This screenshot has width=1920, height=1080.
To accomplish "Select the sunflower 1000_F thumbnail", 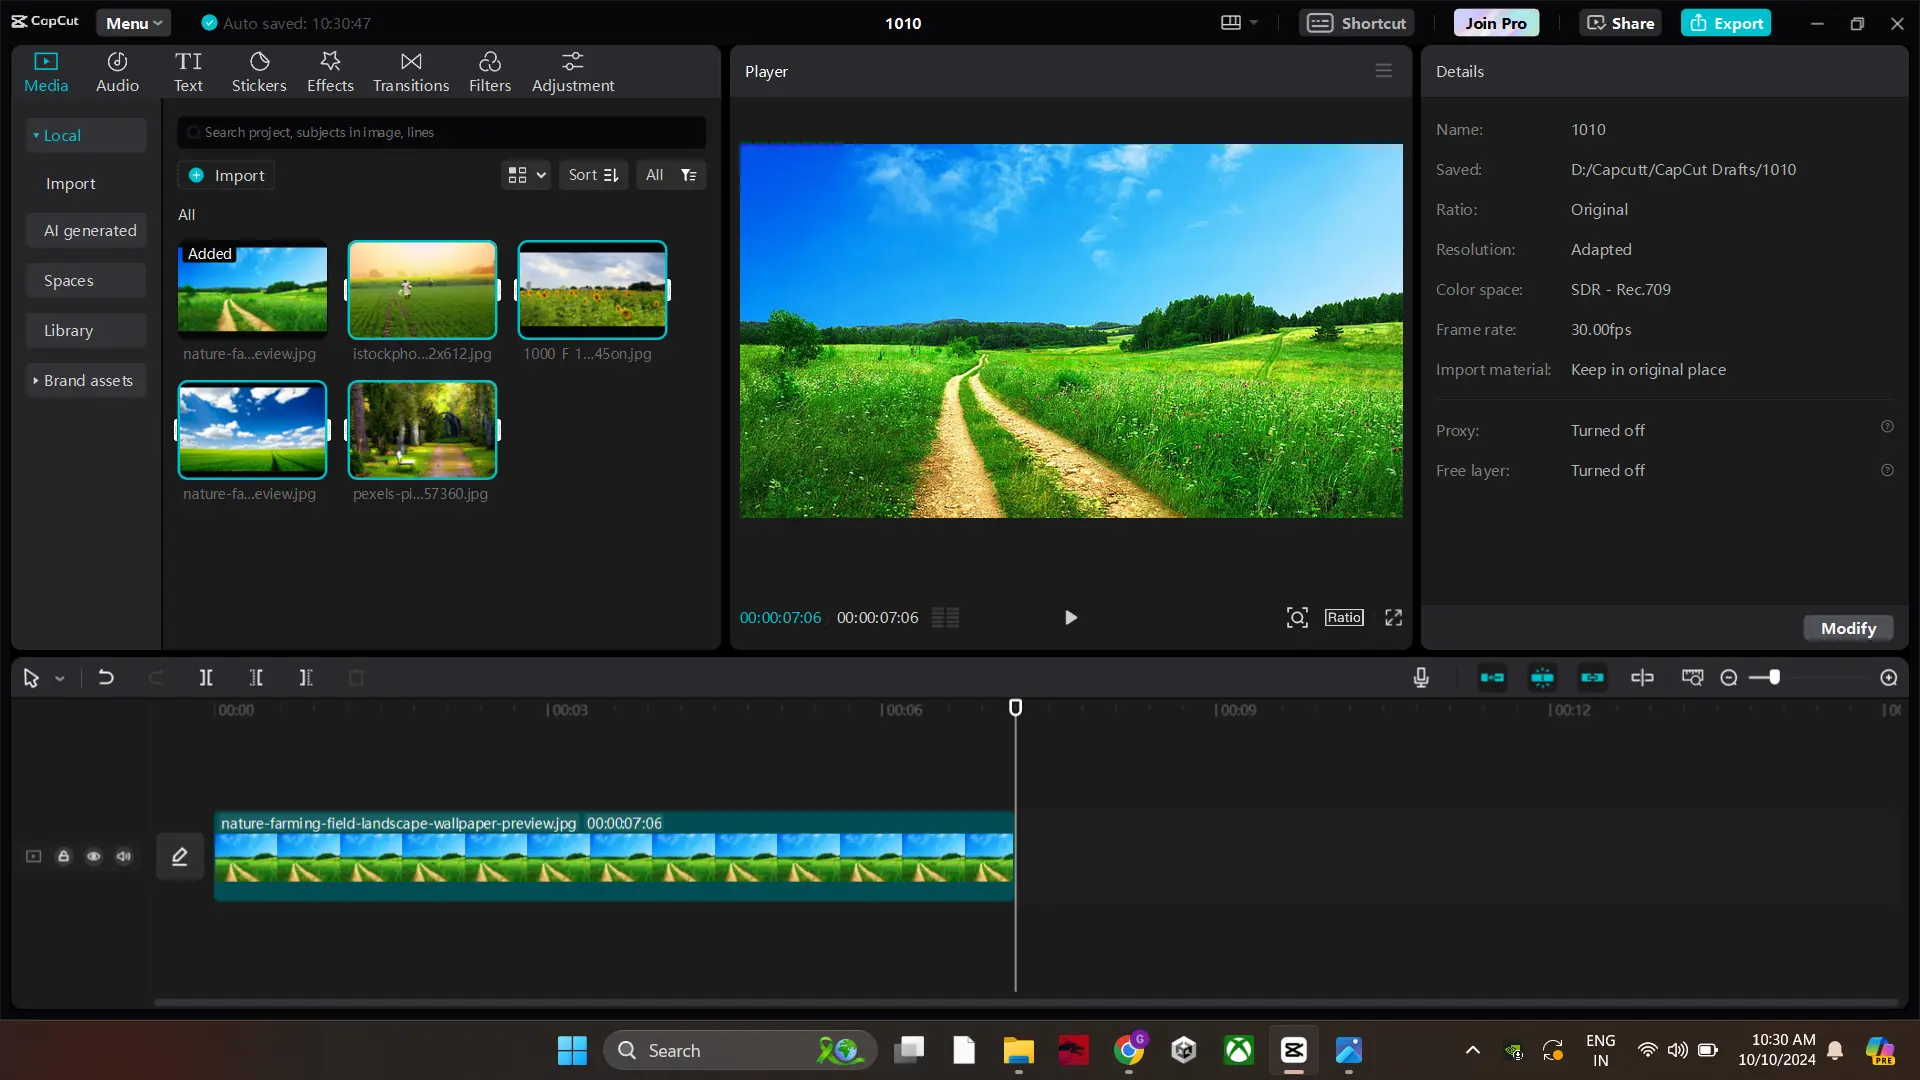I will click(x=592, y=290).
